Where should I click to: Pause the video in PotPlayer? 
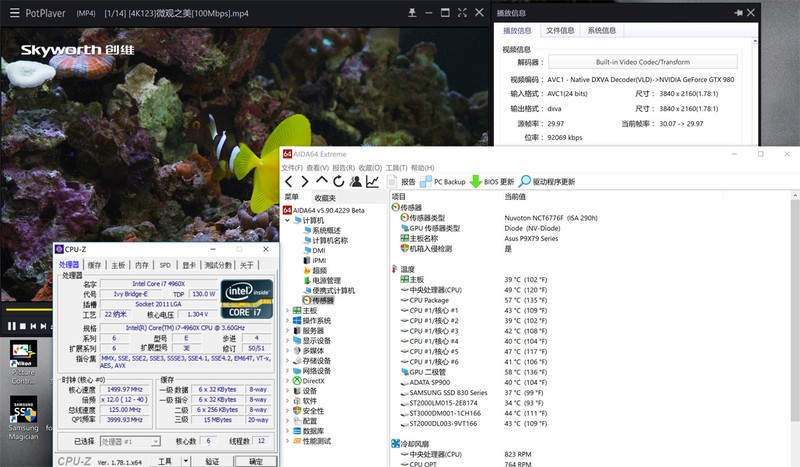tap(11, 326)
